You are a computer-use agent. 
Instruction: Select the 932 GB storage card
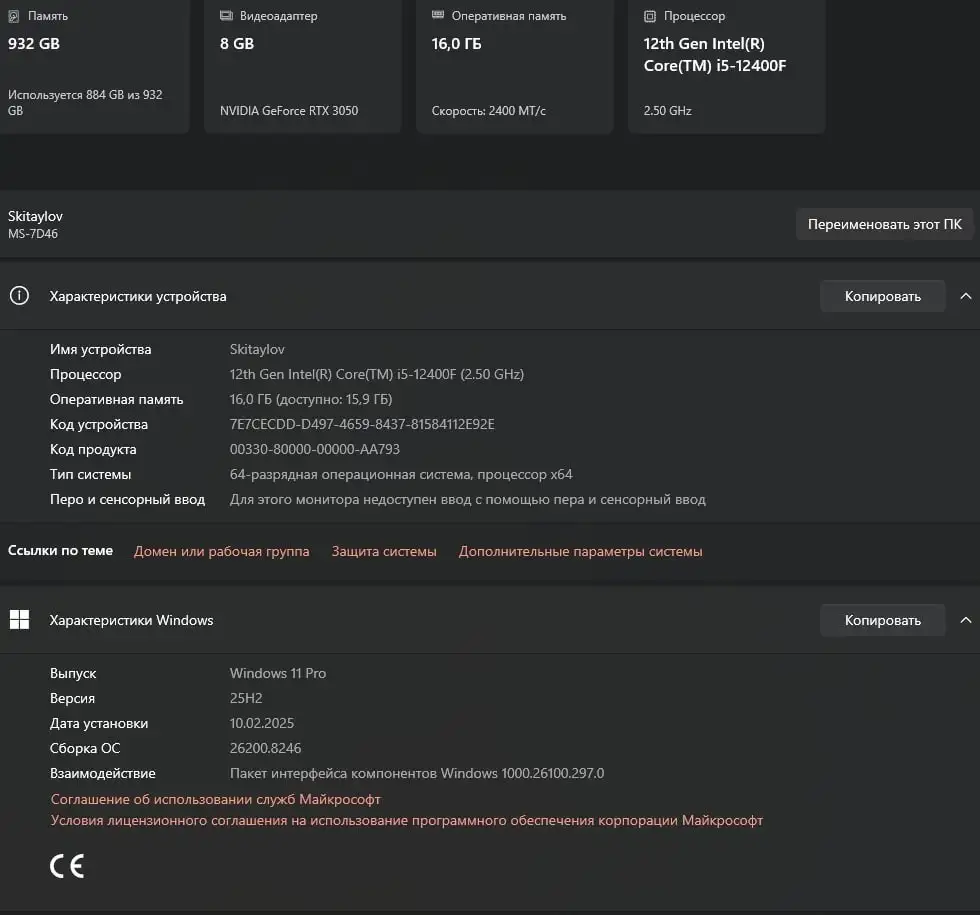[x=94, y=66]
